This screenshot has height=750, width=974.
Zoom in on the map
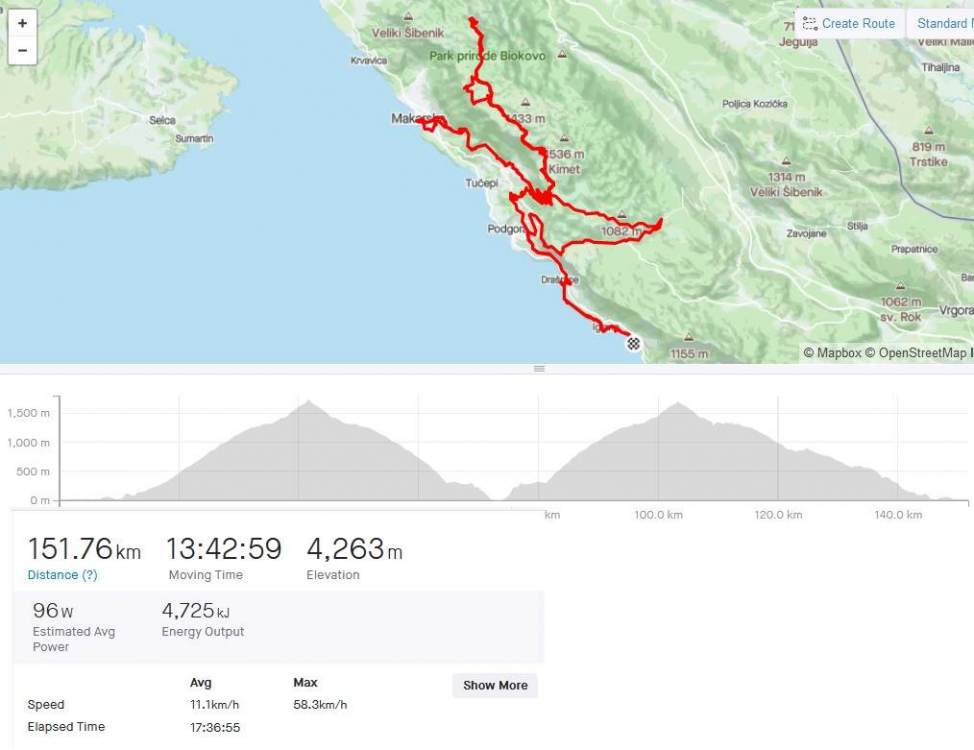[x=22, y=23]
